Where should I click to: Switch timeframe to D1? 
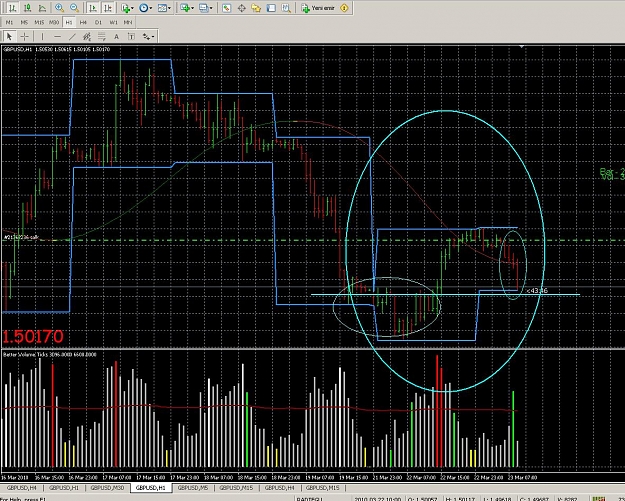tap(98, 22)
